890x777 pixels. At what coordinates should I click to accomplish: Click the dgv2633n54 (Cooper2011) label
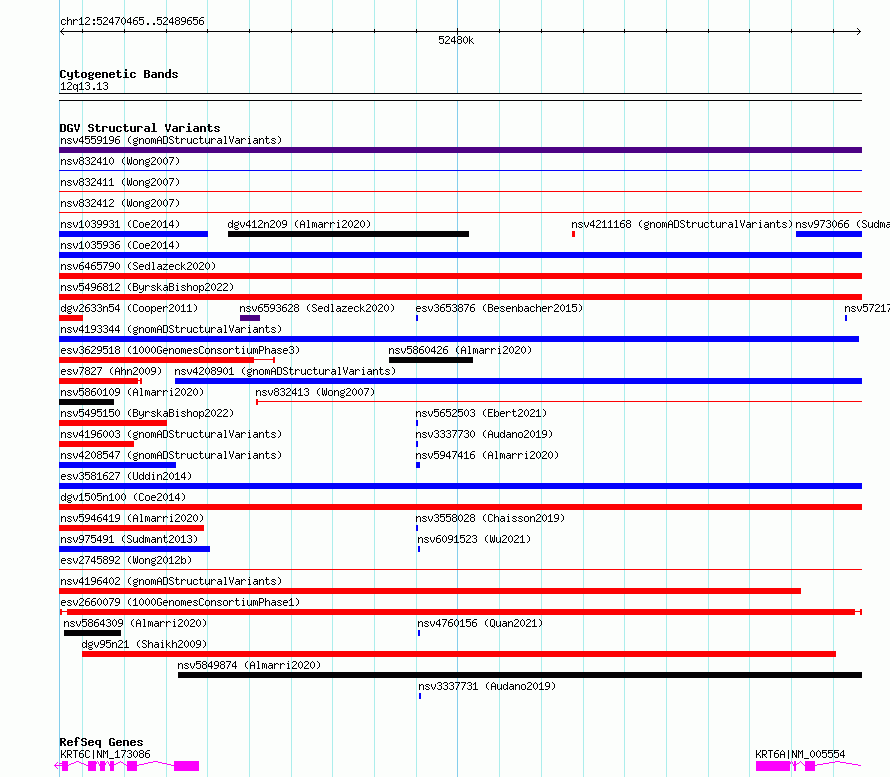[129, 308]
